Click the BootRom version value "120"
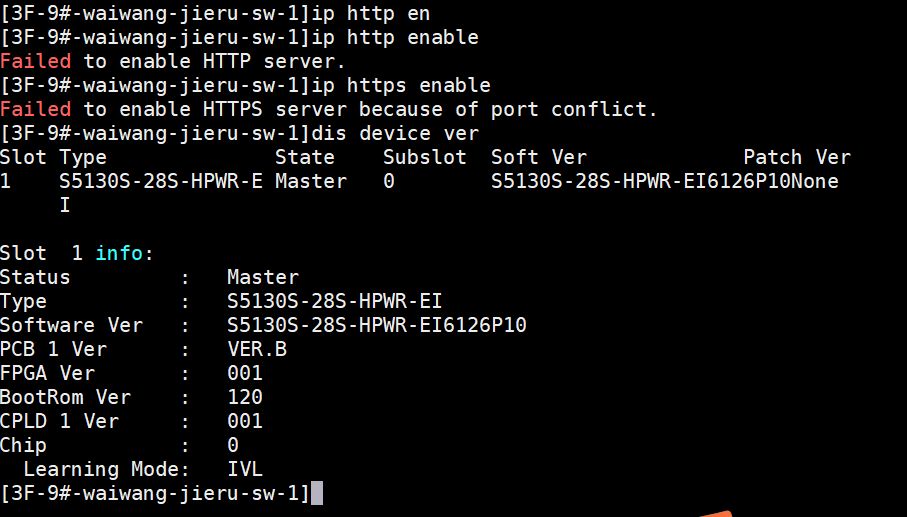Image resolution: width=907 pixels, height=517 pixels. (245, 397)
